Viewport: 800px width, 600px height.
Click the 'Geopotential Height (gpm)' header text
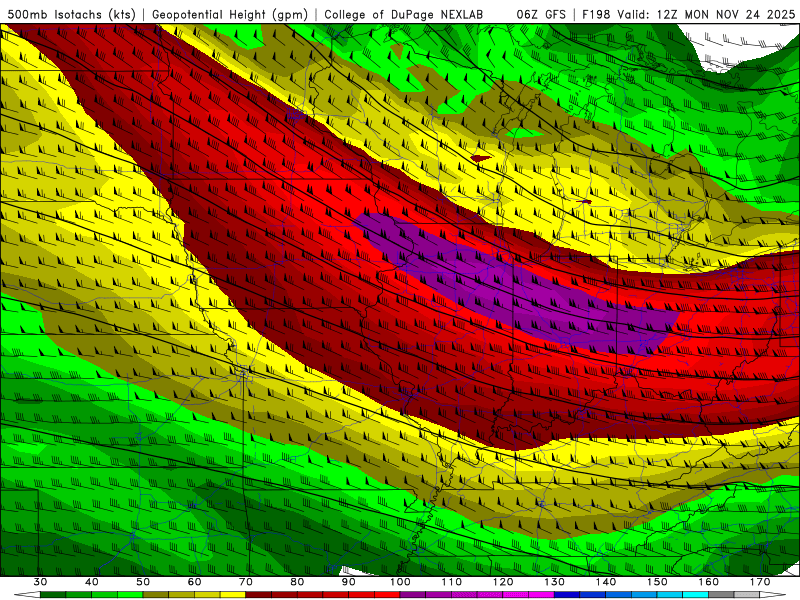230,15
